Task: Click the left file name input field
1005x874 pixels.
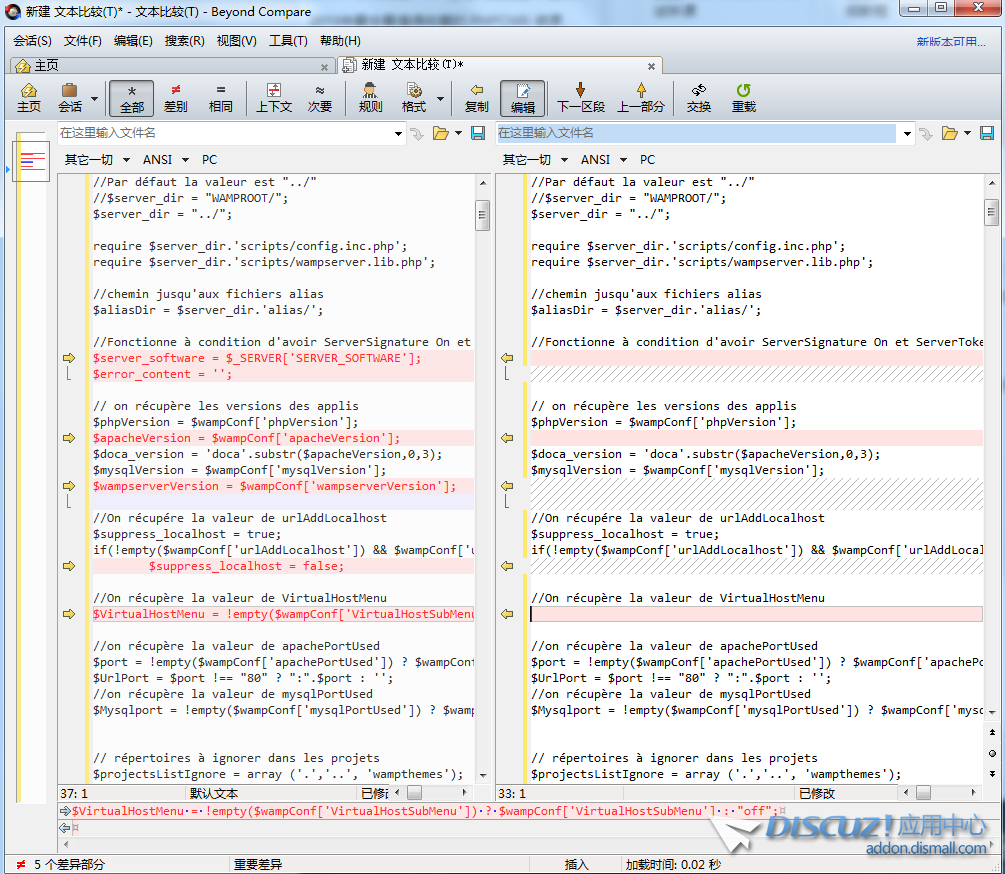Action: (x=224, y=133)
